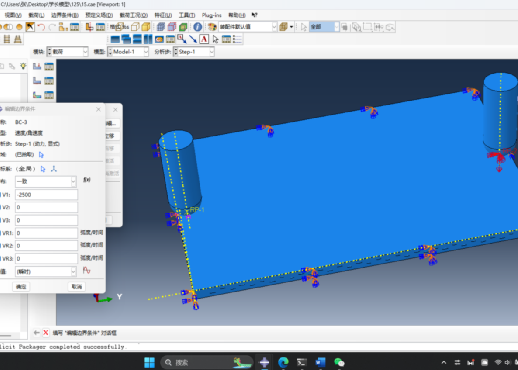The image size is (518, 370).
Task: Open the Module dropdown
Action: pos(67,52)
